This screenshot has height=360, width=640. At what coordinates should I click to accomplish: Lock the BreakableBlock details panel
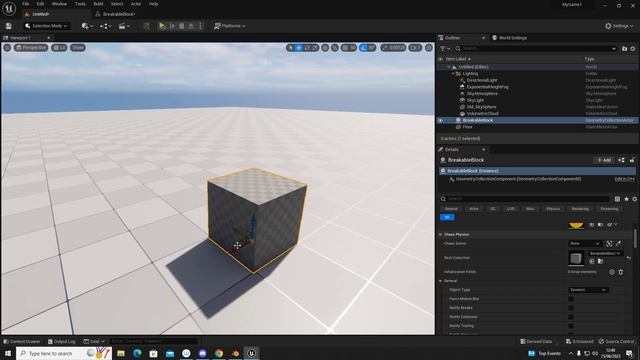[632, 160]
